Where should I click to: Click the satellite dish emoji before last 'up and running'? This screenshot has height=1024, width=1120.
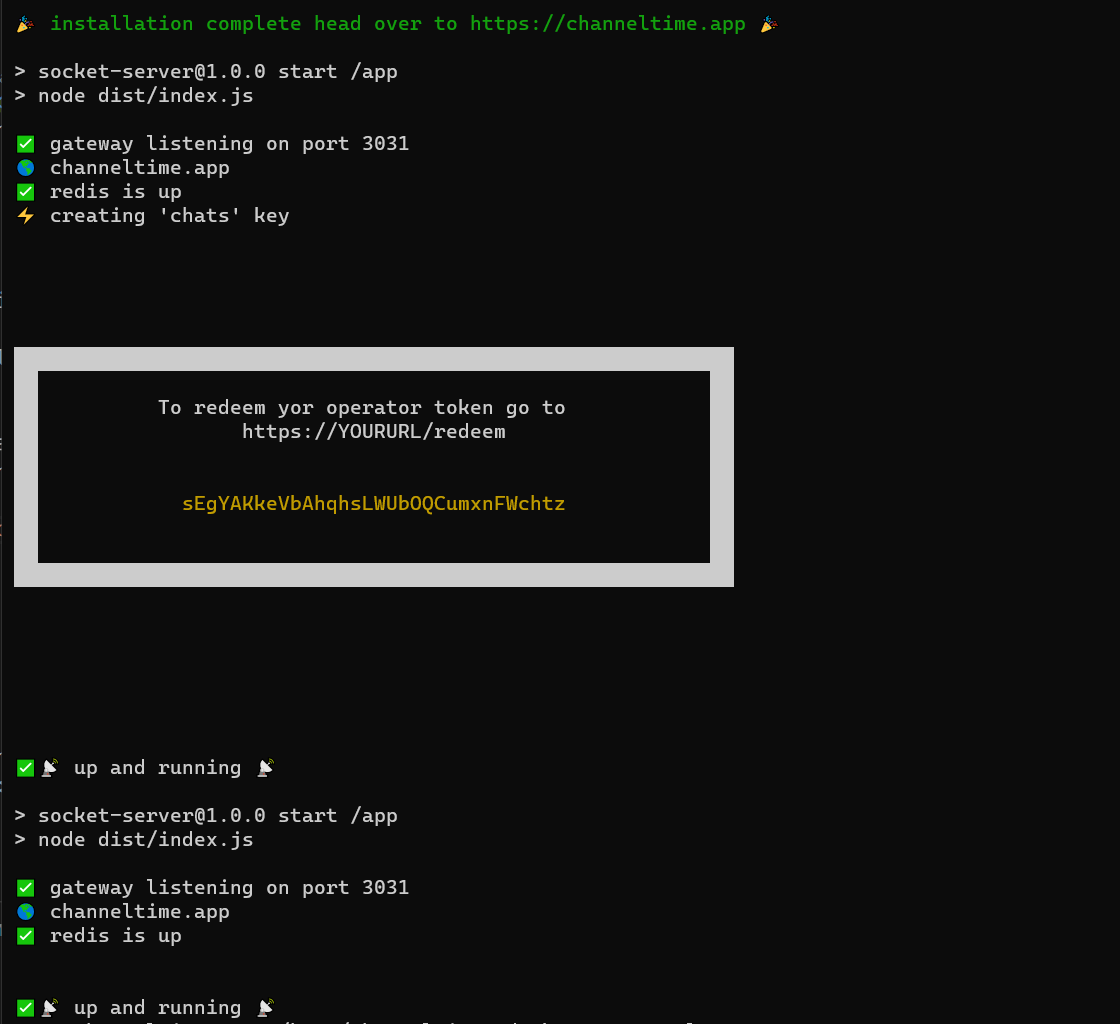pyautogui.click(x=49, y=1008)
